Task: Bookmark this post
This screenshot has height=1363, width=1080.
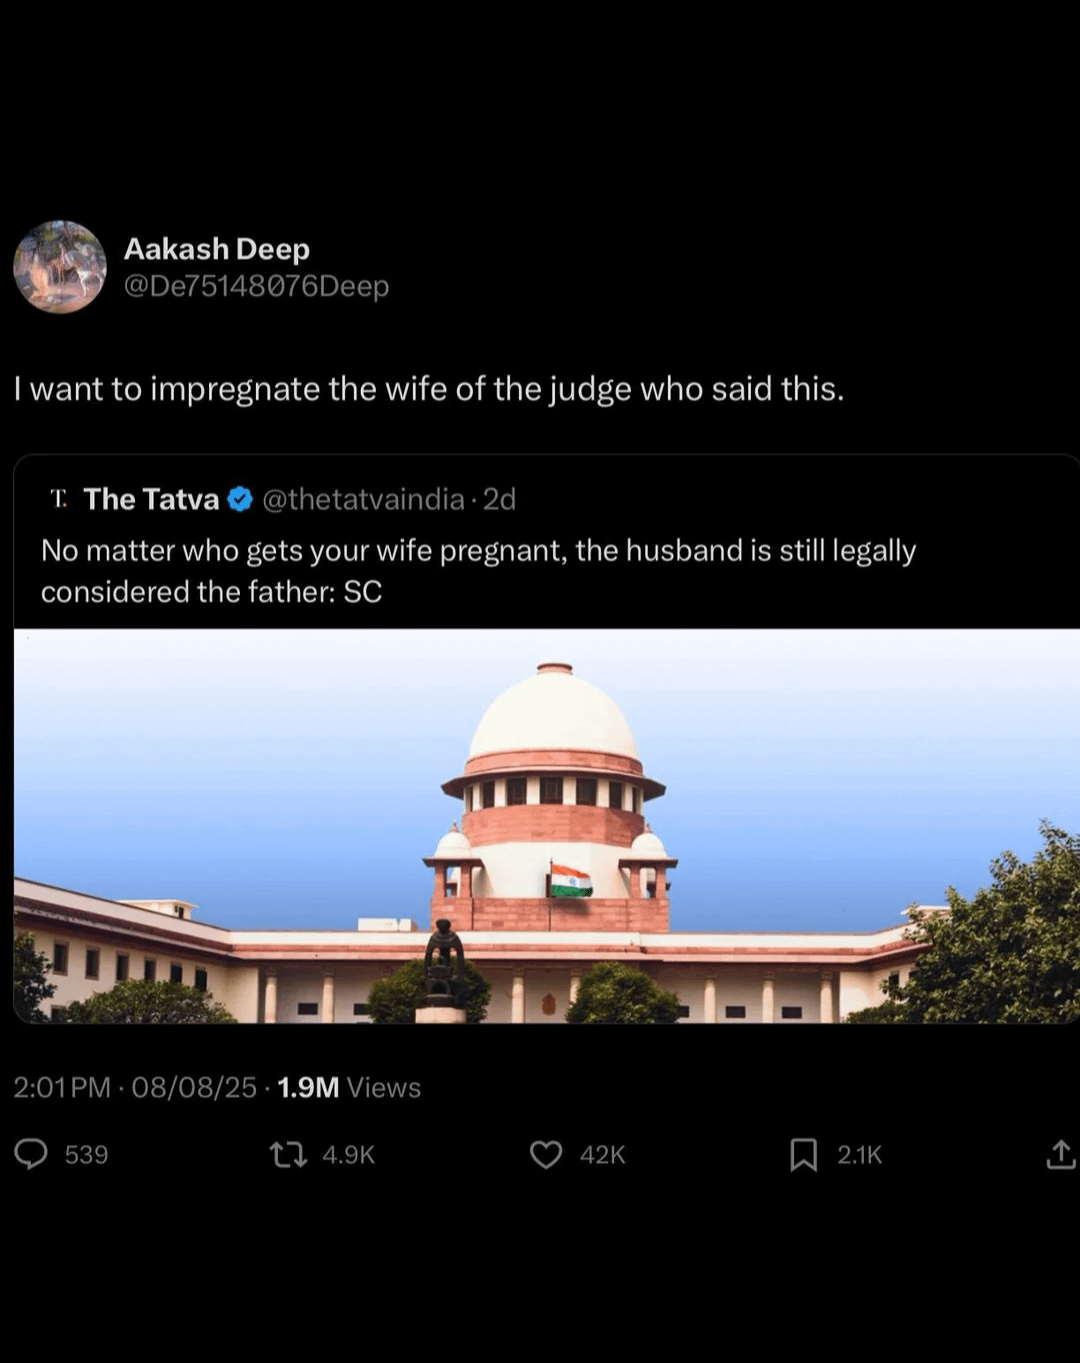Action: 803,1155
